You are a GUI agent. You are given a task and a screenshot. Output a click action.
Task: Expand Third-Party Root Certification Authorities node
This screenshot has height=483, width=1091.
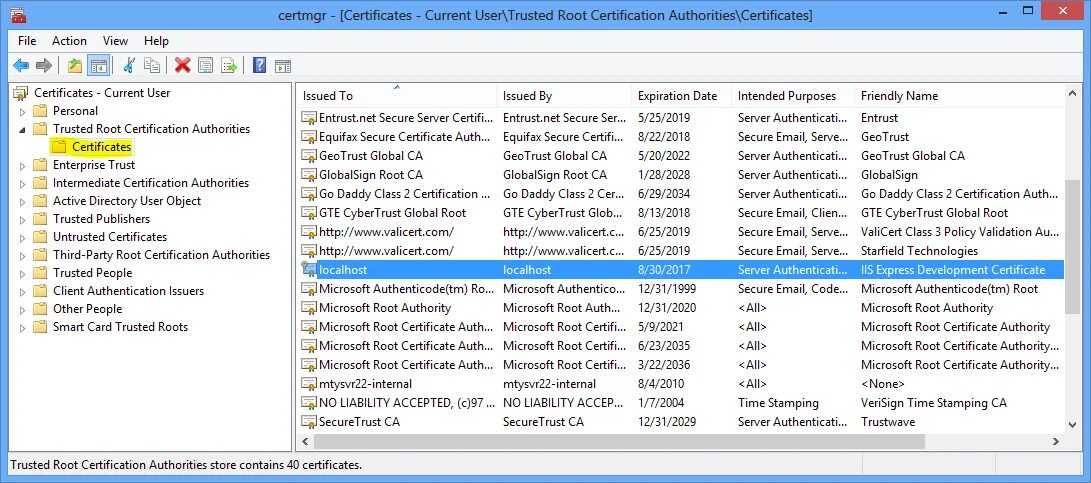click(22, 255)
